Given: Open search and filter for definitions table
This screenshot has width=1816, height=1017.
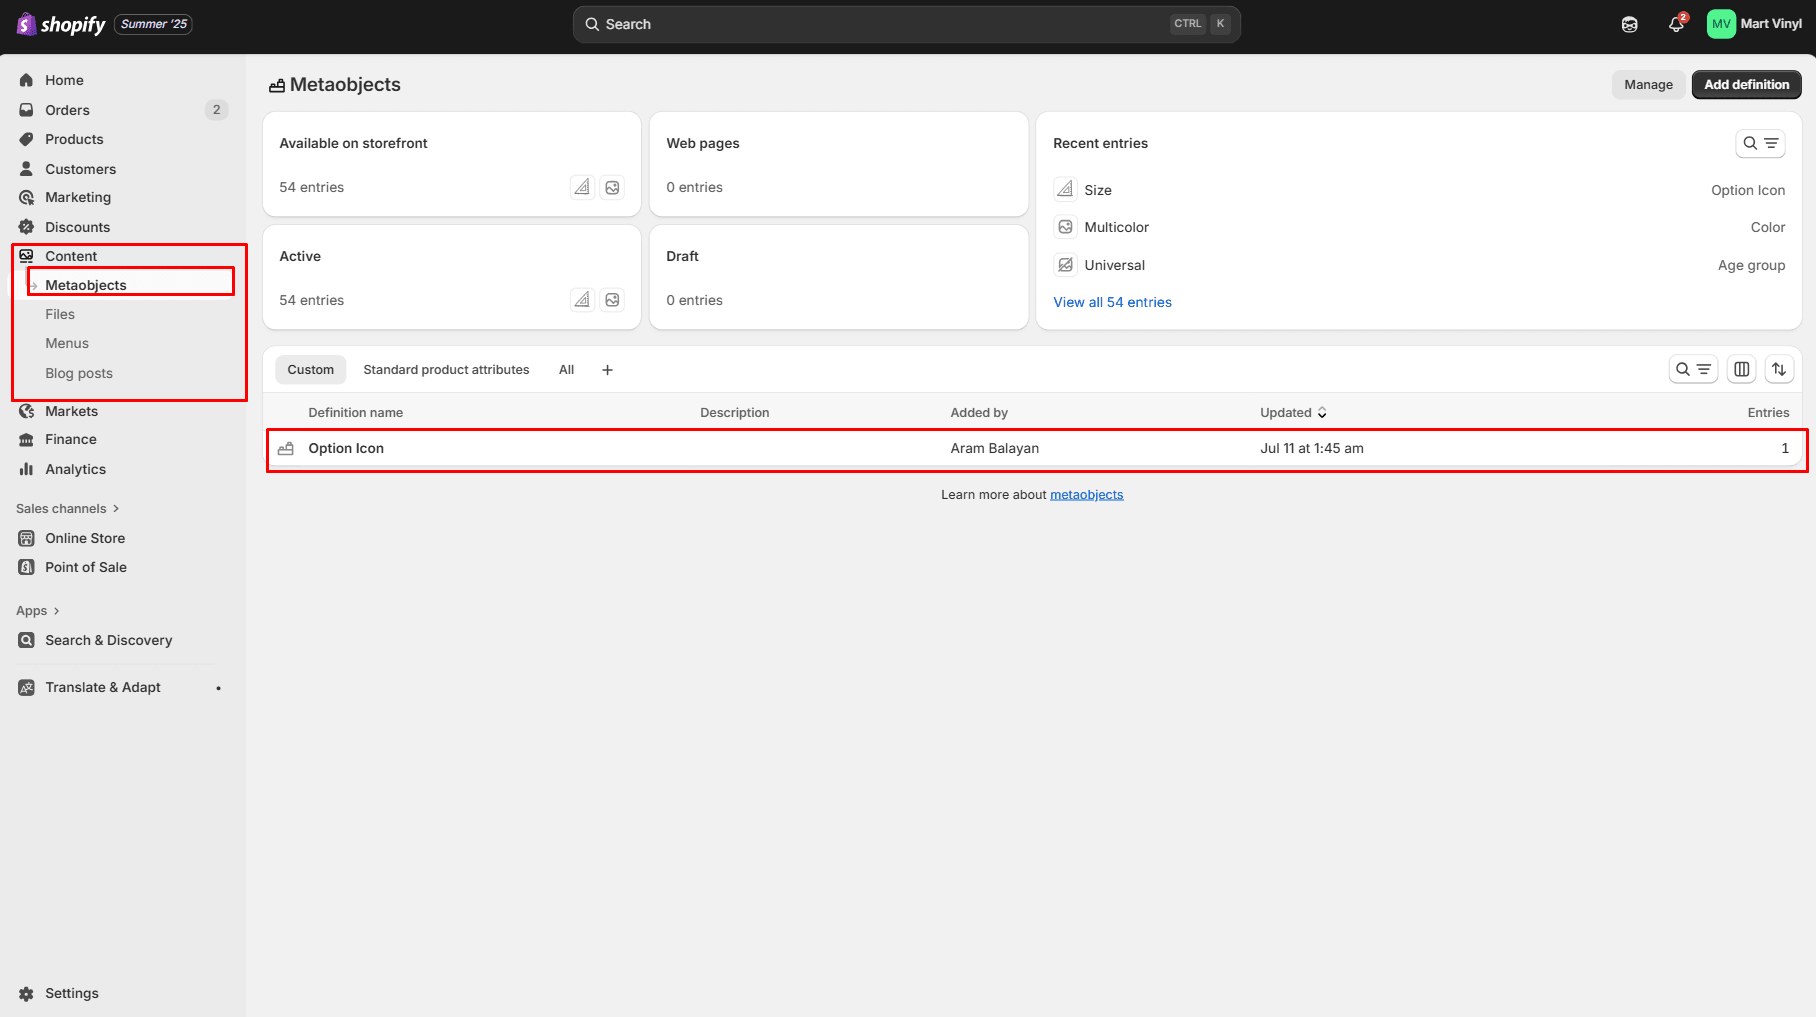Looking at the screenshot, I should click(1693, 369).
